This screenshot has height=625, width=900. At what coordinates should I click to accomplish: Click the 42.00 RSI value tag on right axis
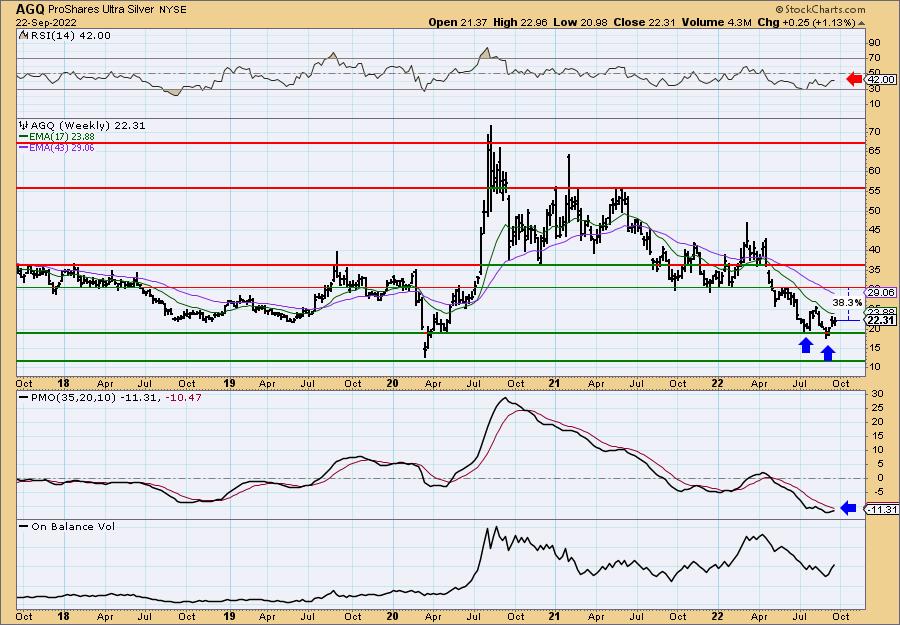(881, 80)
